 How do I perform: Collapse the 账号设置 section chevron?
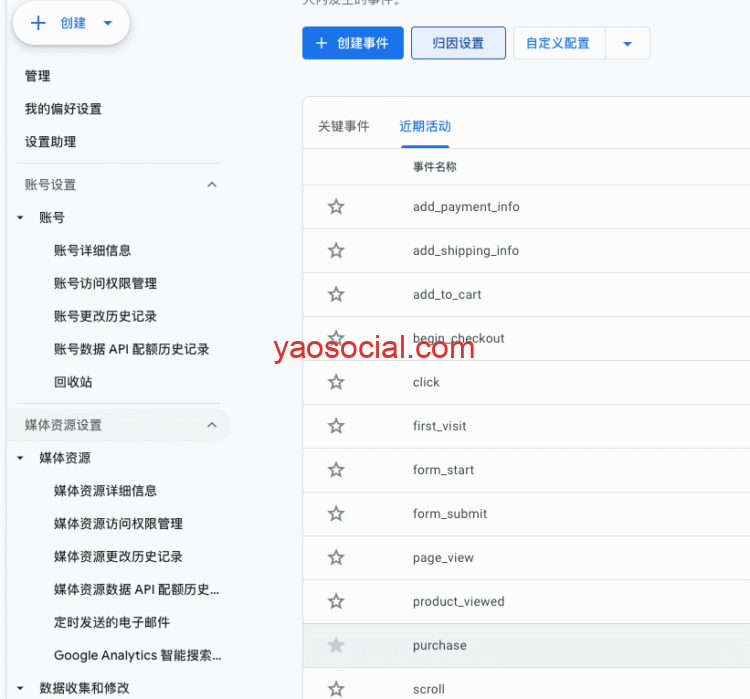point(211,185)
